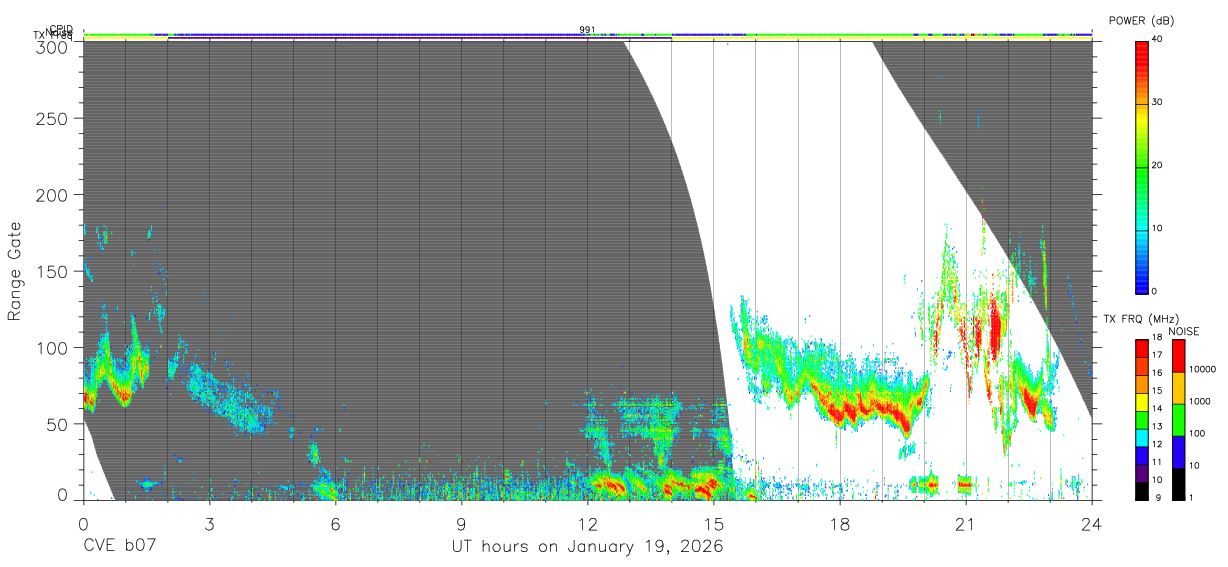Click the x-axis tick label 21
Screen dimensions: 1228x567
[965, 524]
